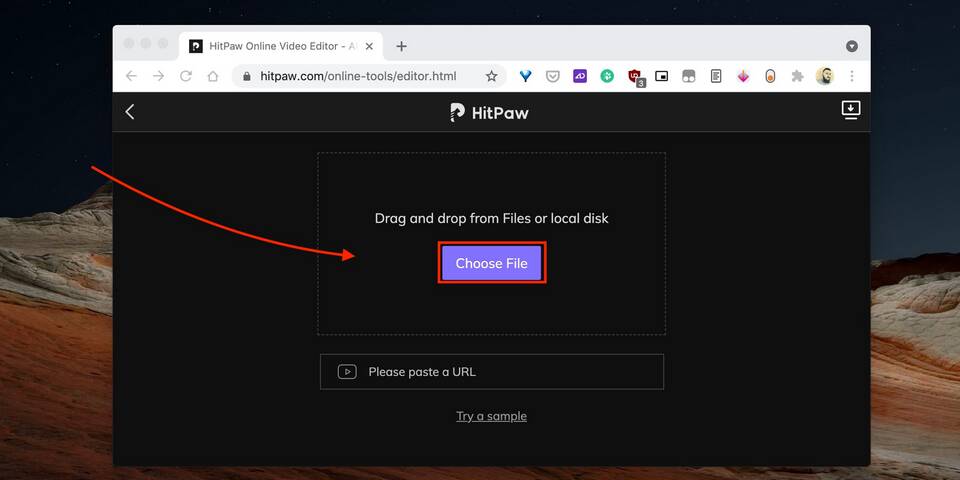
Task: Open the picture-in-picture extension
Action: (x=661, y=76)
